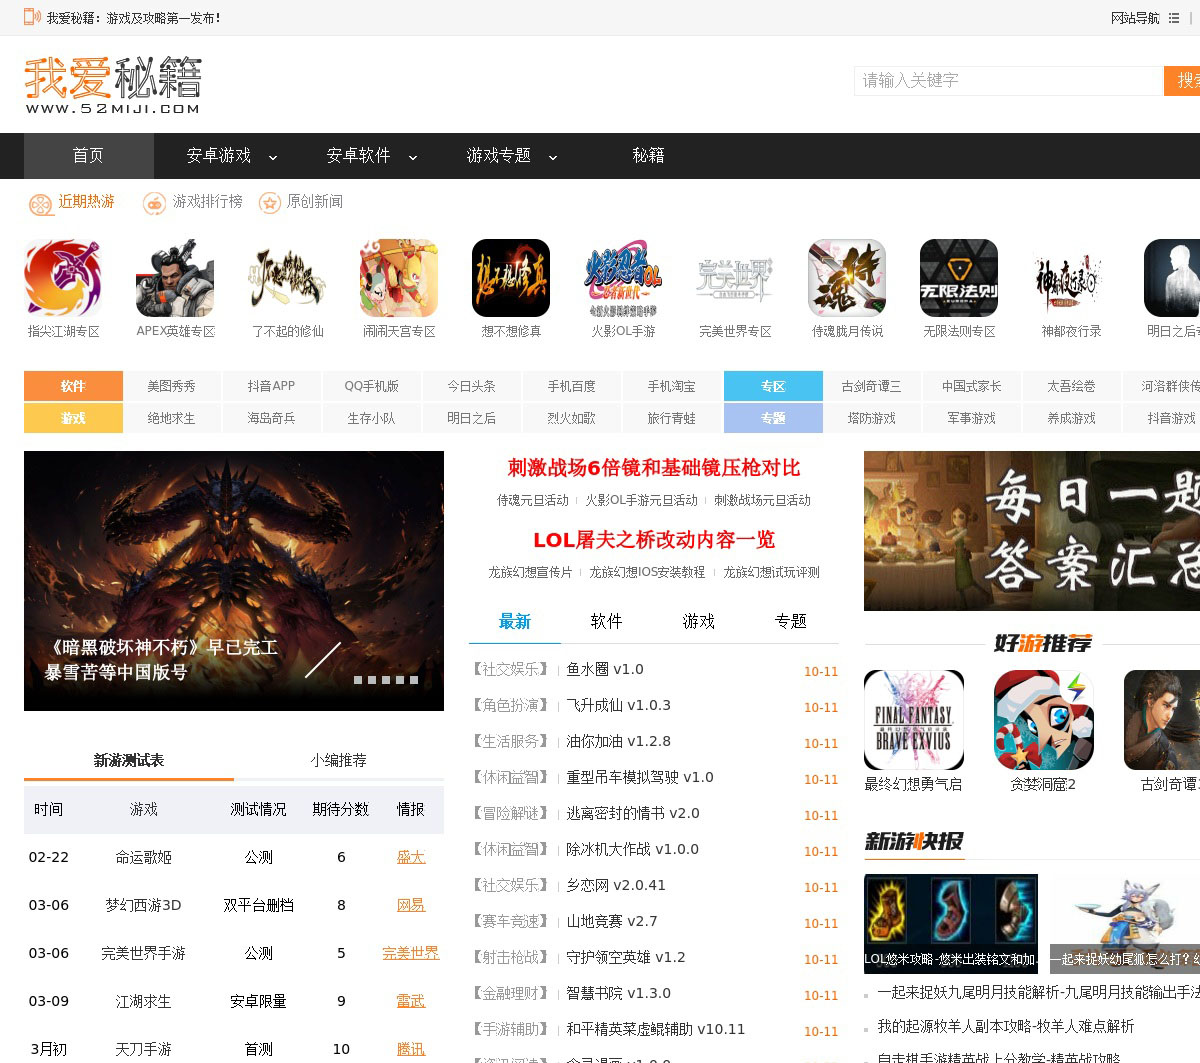Select the 小编推荐 tab
The width and height of the screenshot is (1200, 1063).
click(339, 760)
